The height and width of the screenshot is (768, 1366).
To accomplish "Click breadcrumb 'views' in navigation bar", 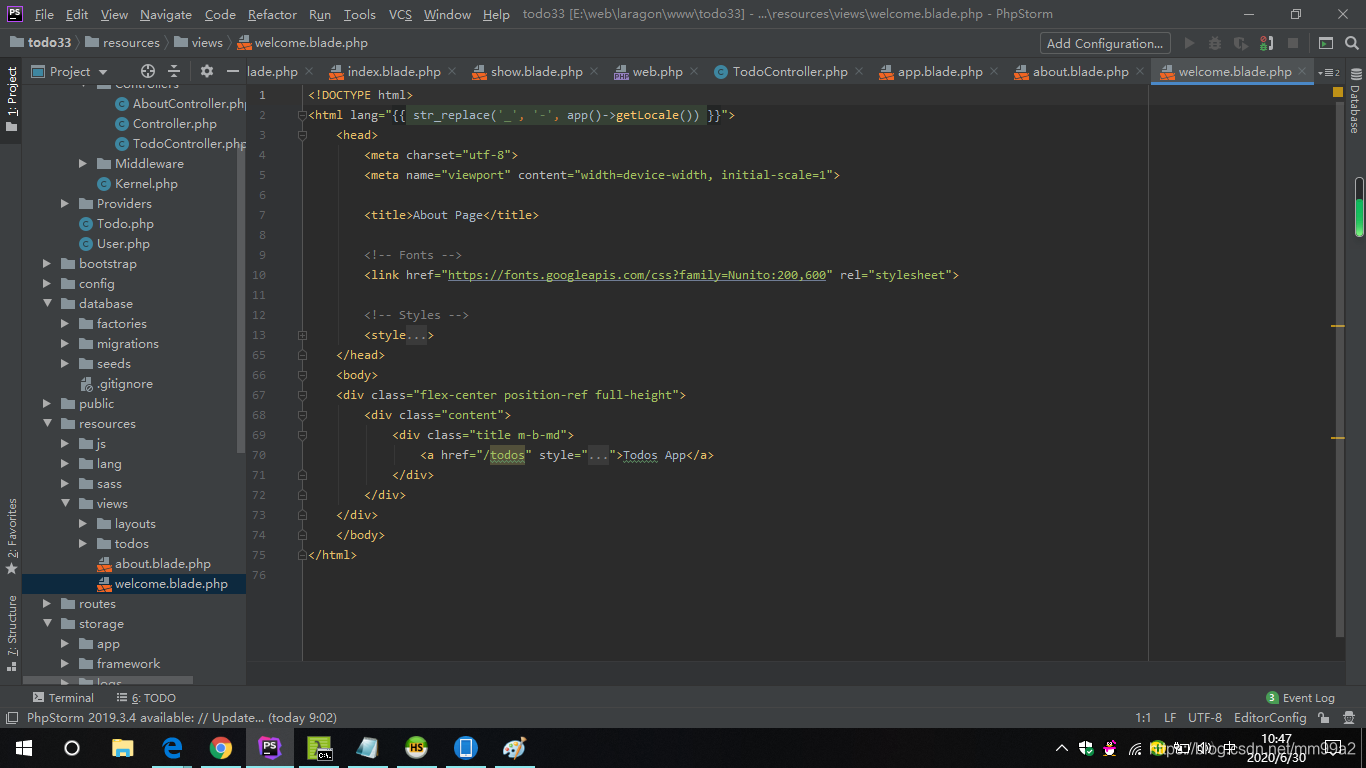I will [198, 43].
